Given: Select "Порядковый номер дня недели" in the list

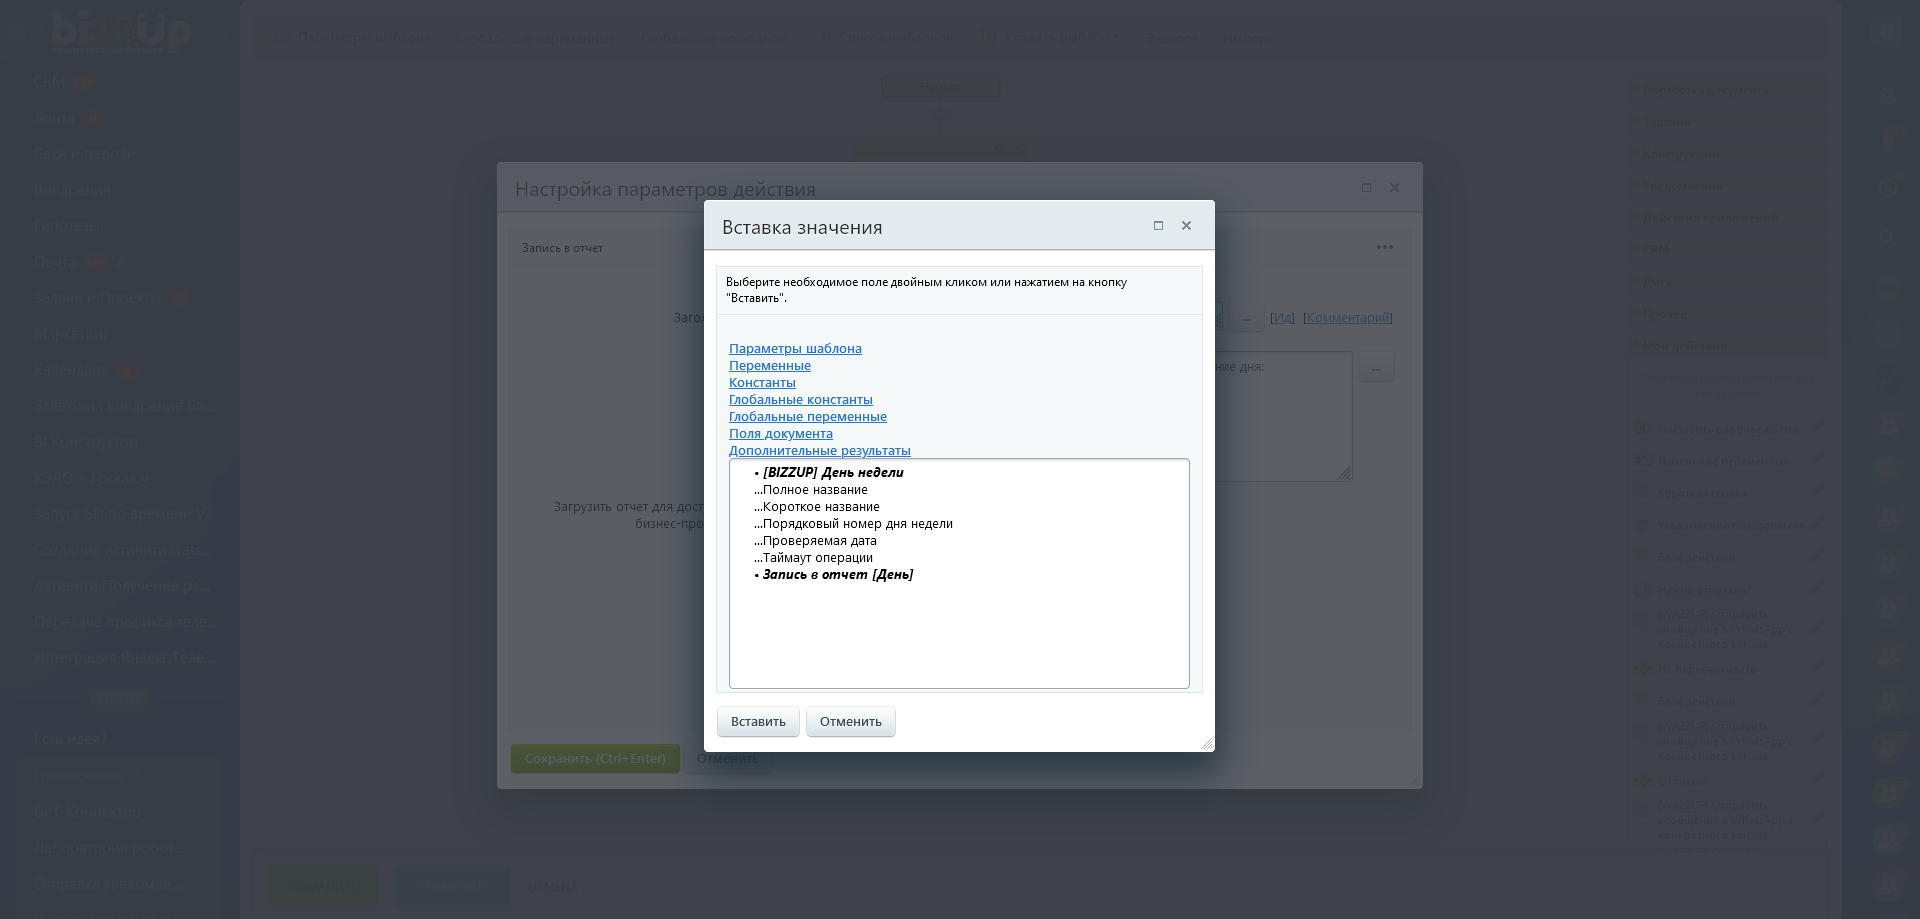Looking at the screenshot, I should pyautogui.click(x=857, y=524).
